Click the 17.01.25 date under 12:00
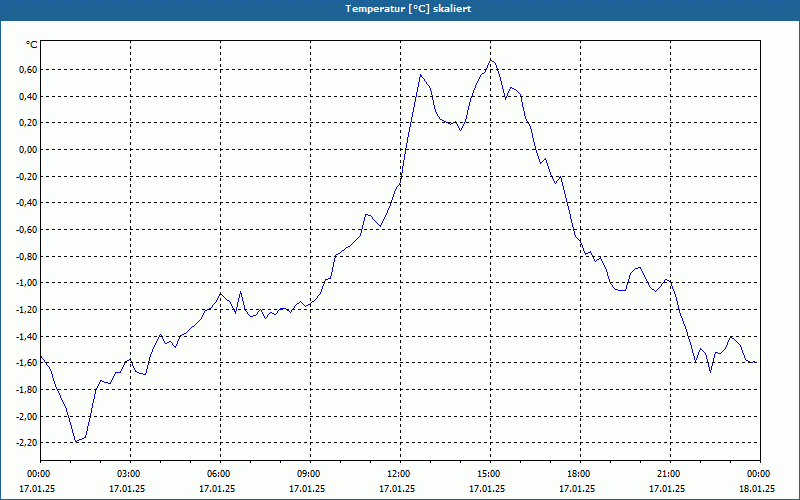This screenshot has height=500, width=800. (397, 488)
